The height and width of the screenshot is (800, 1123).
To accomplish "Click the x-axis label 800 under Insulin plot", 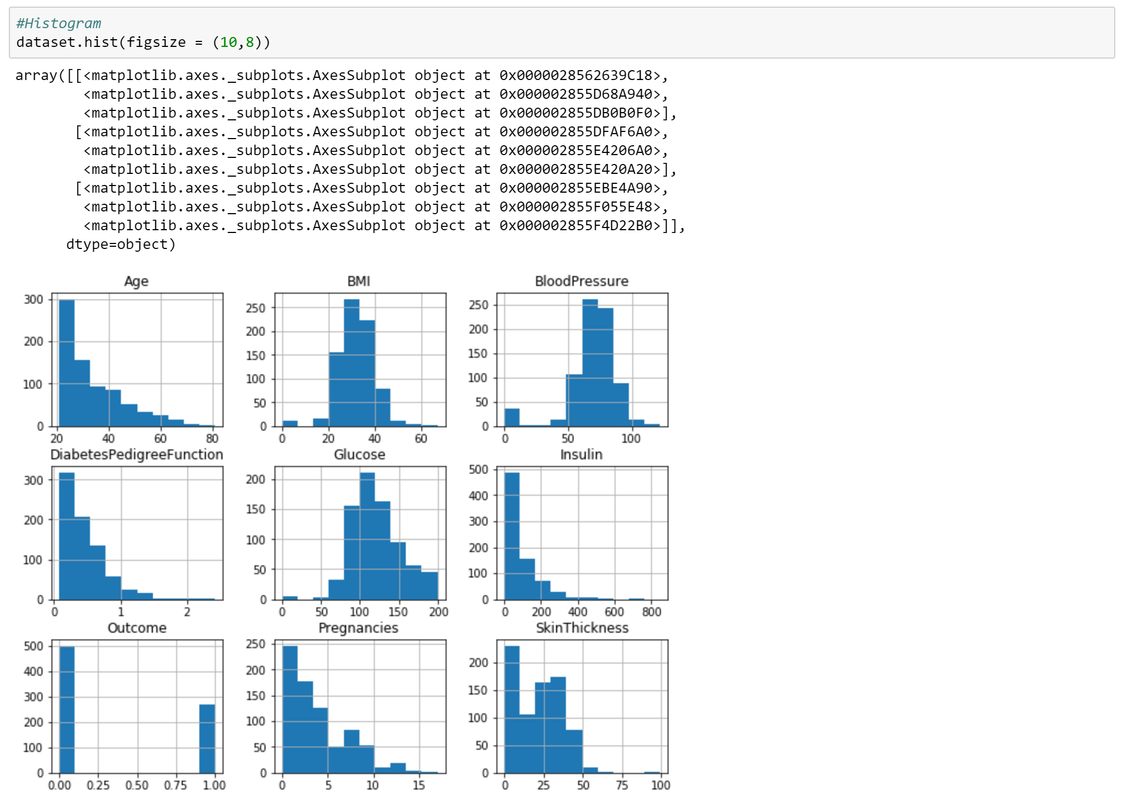I will [x=652, y=612].
